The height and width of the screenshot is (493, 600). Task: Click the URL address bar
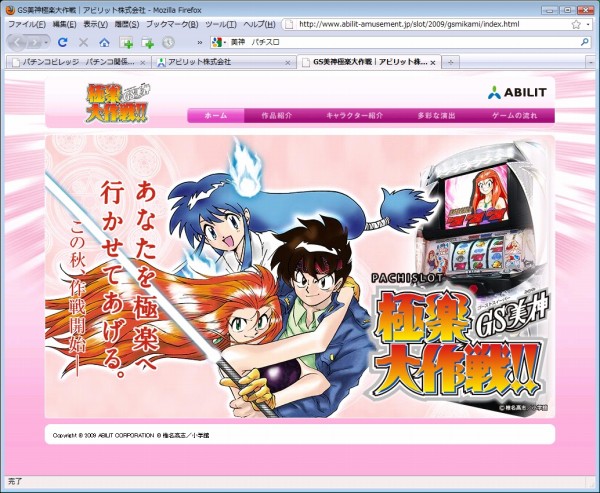[x=432, y=24]
